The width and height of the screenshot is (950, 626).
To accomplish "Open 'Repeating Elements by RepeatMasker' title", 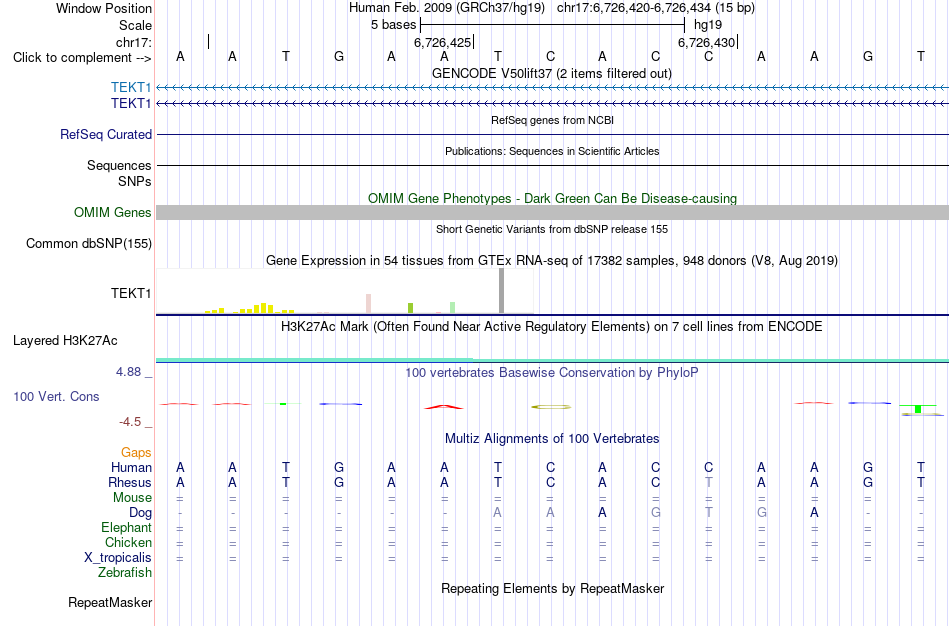I will [x=553, y=588].
